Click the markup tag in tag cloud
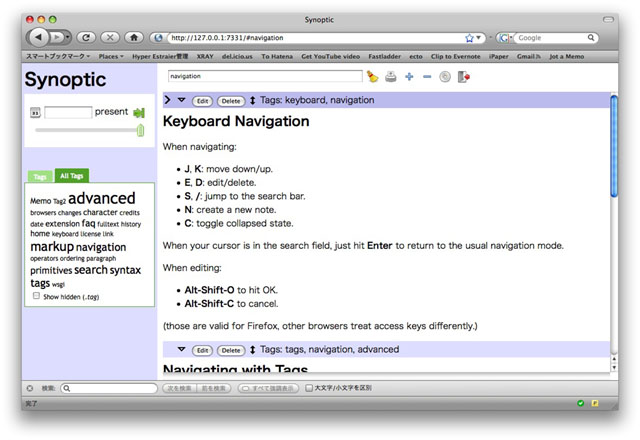The image size is (640, 440). click(52, 247)
